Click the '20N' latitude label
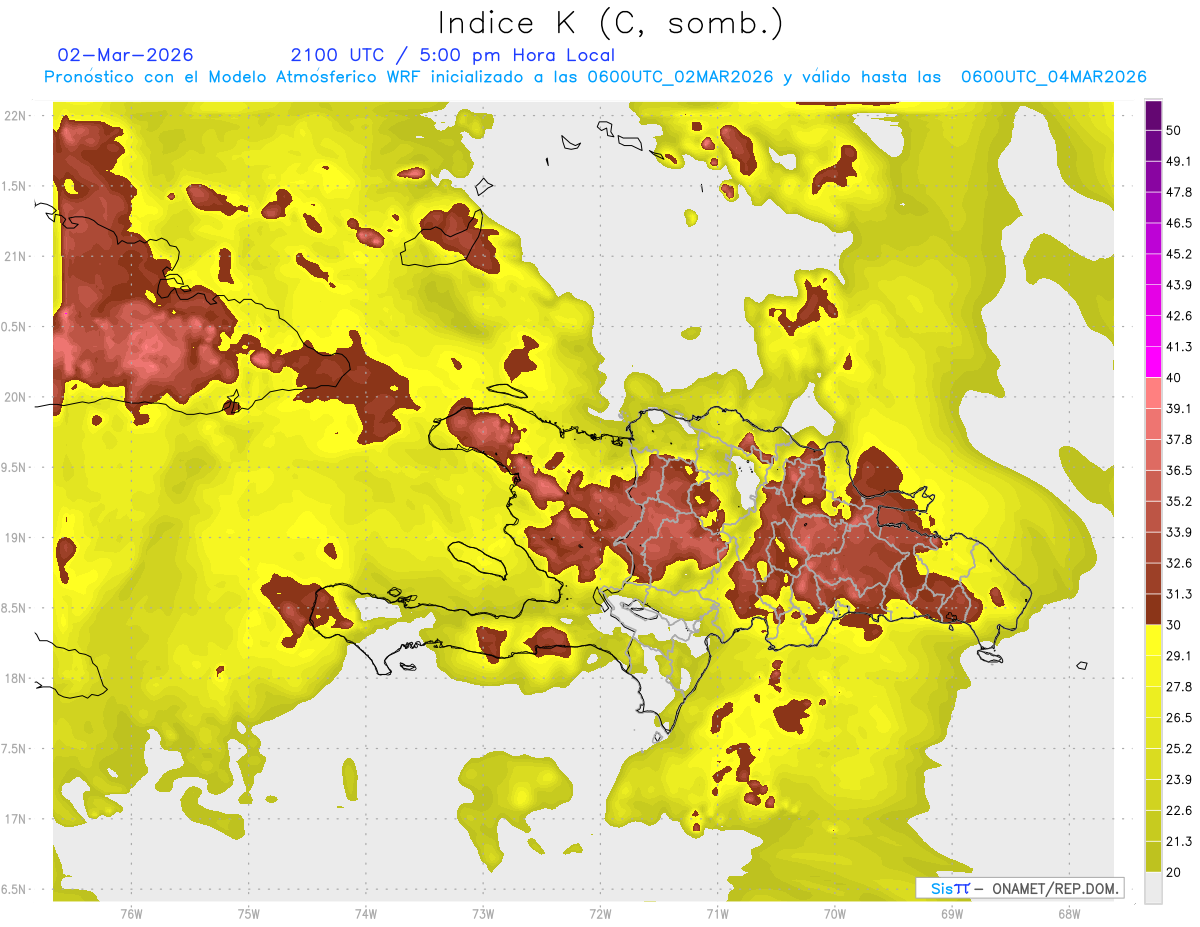Image resolution: width=1200 pixels, height=927 pixels. click(x=14, y=397)
